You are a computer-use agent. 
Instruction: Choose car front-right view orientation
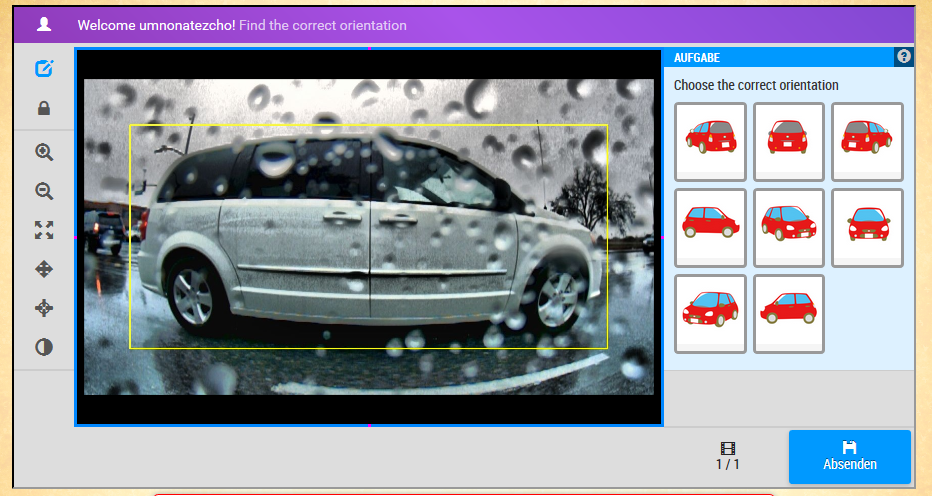coord(789,228)
